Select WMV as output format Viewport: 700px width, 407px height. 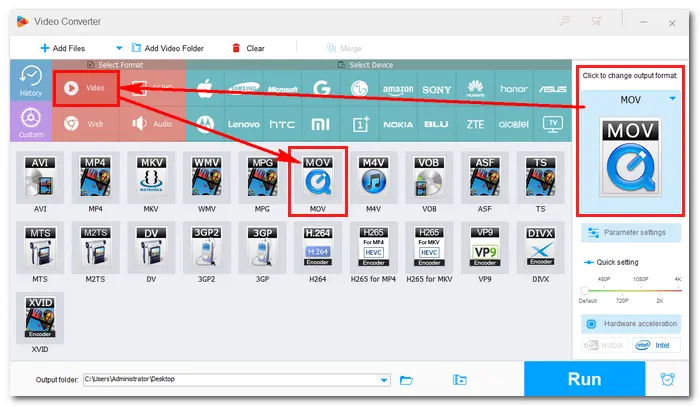coord(207,177)
